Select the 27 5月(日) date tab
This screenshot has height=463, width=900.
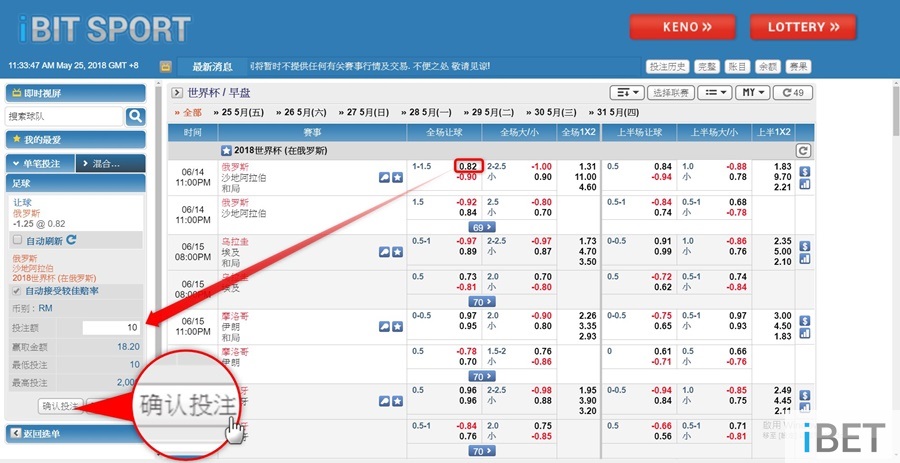[x=363, y=112]
